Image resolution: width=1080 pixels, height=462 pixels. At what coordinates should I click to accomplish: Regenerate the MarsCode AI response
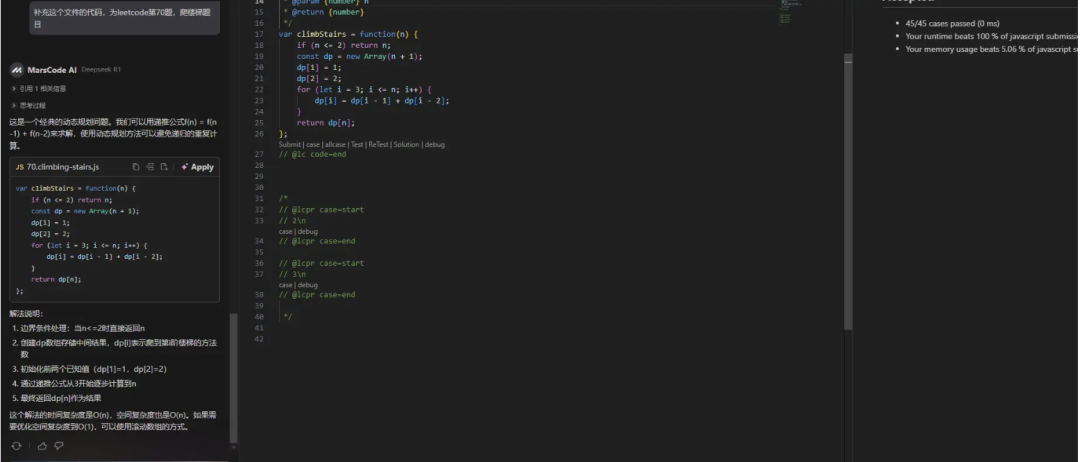pos(16,446)
